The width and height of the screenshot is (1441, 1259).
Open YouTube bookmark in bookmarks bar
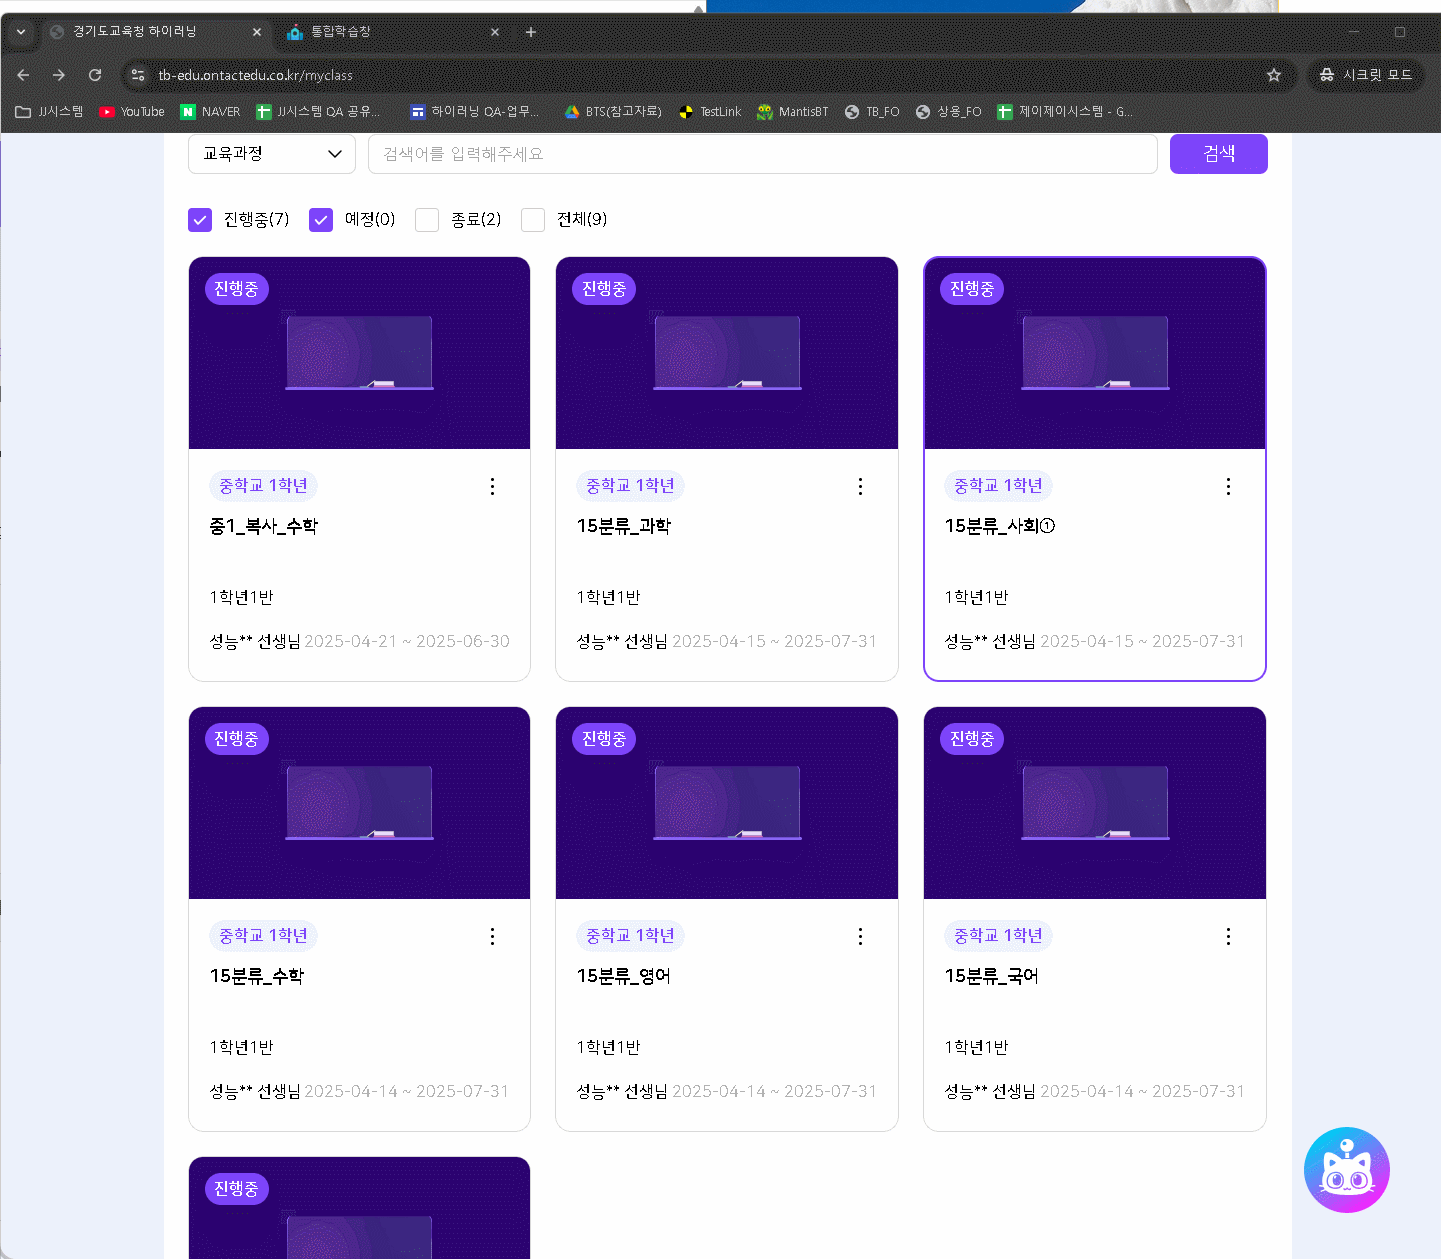[132, 112]
